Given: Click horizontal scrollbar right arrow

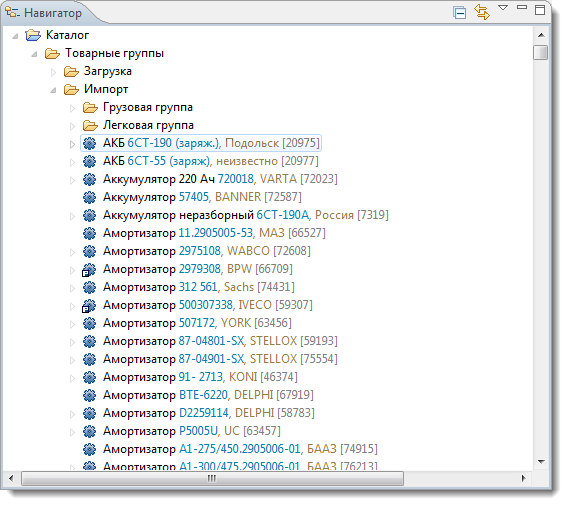Looking at the screenshot, I should click(523, 479).
